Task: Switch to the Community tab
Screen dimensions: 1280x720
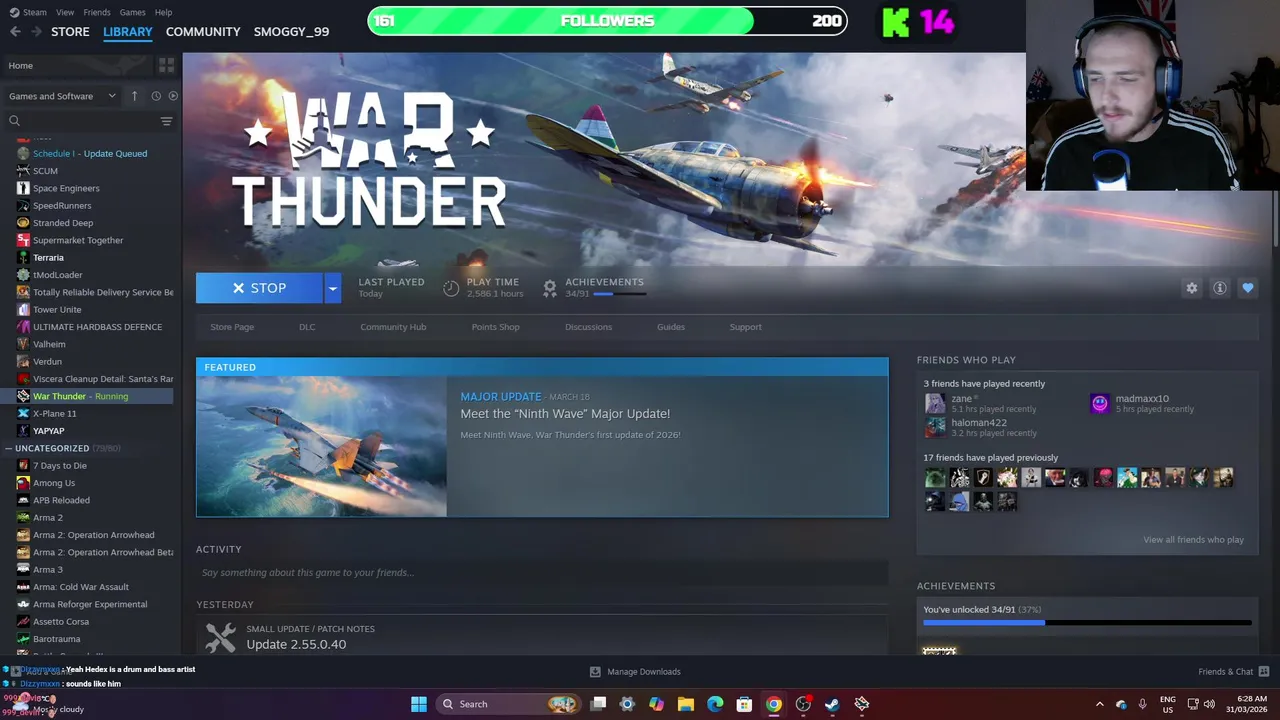Action: pos(203,31)
